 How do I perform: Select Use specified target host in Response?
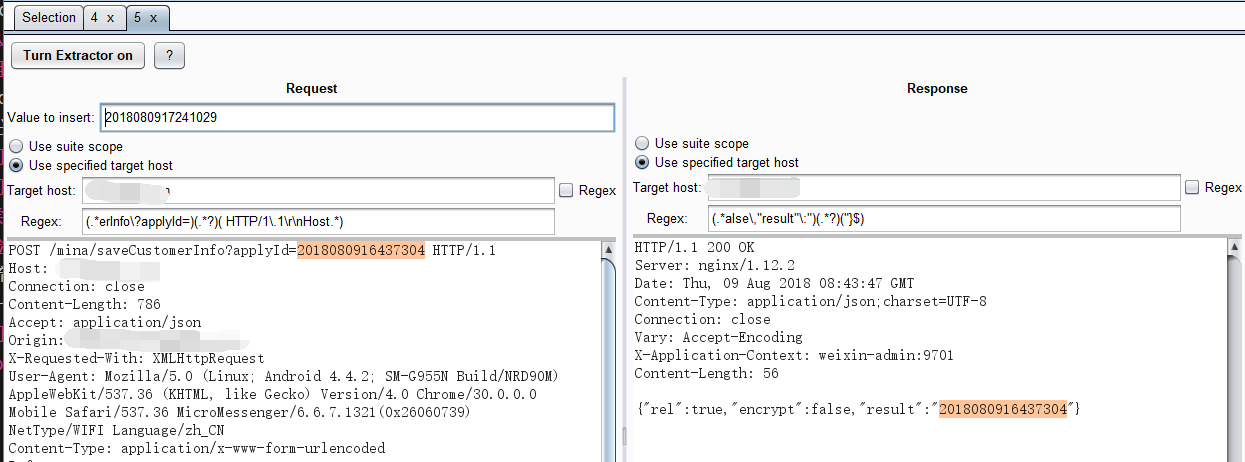pos(643,162)
